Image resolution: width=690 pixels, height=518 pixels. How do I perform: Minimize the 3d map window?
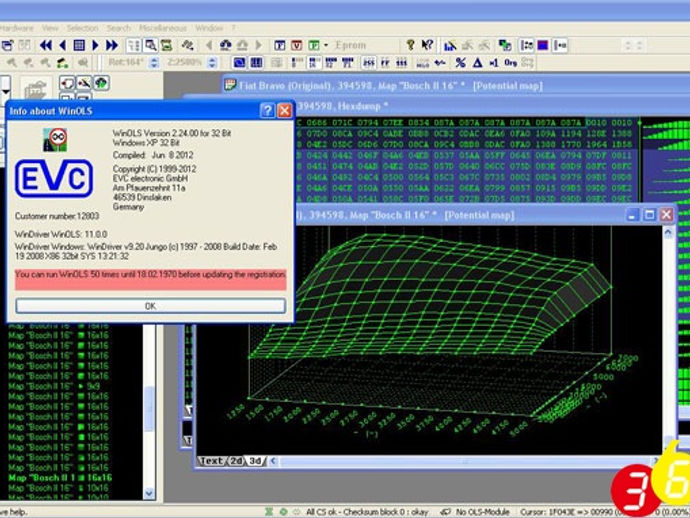632,215
